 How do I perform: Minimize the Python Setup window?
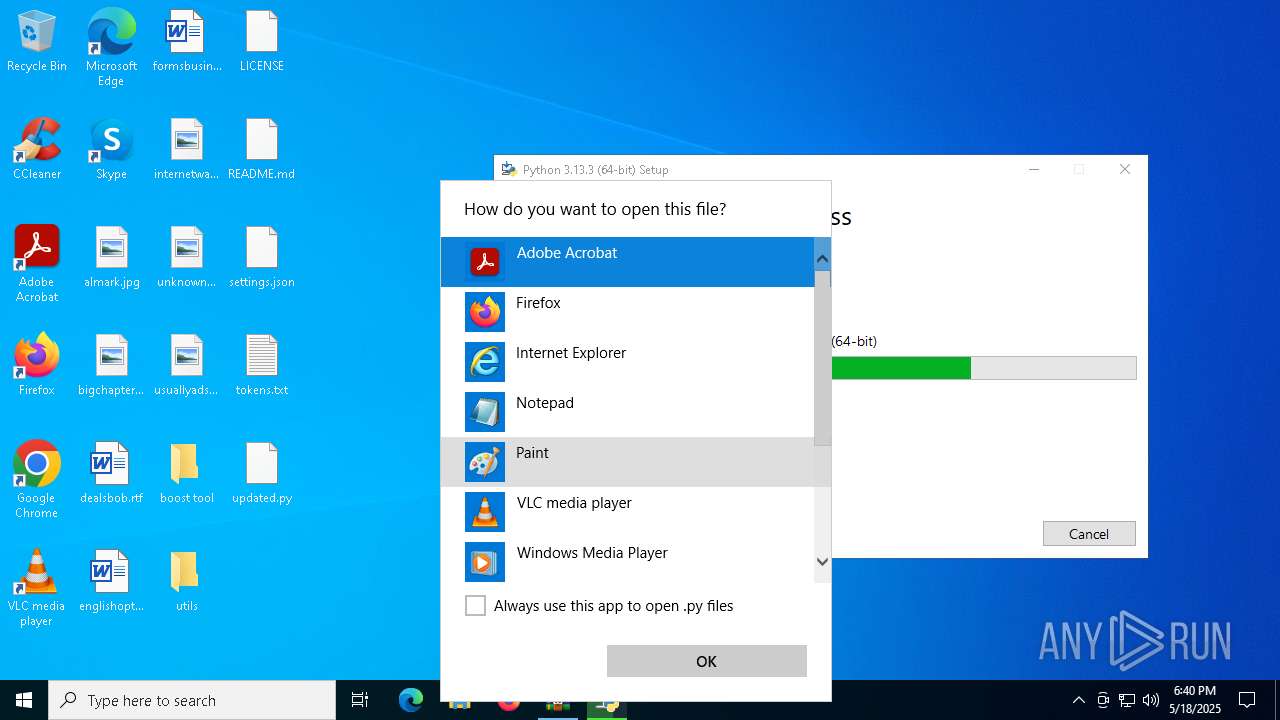pos(1035,169)
